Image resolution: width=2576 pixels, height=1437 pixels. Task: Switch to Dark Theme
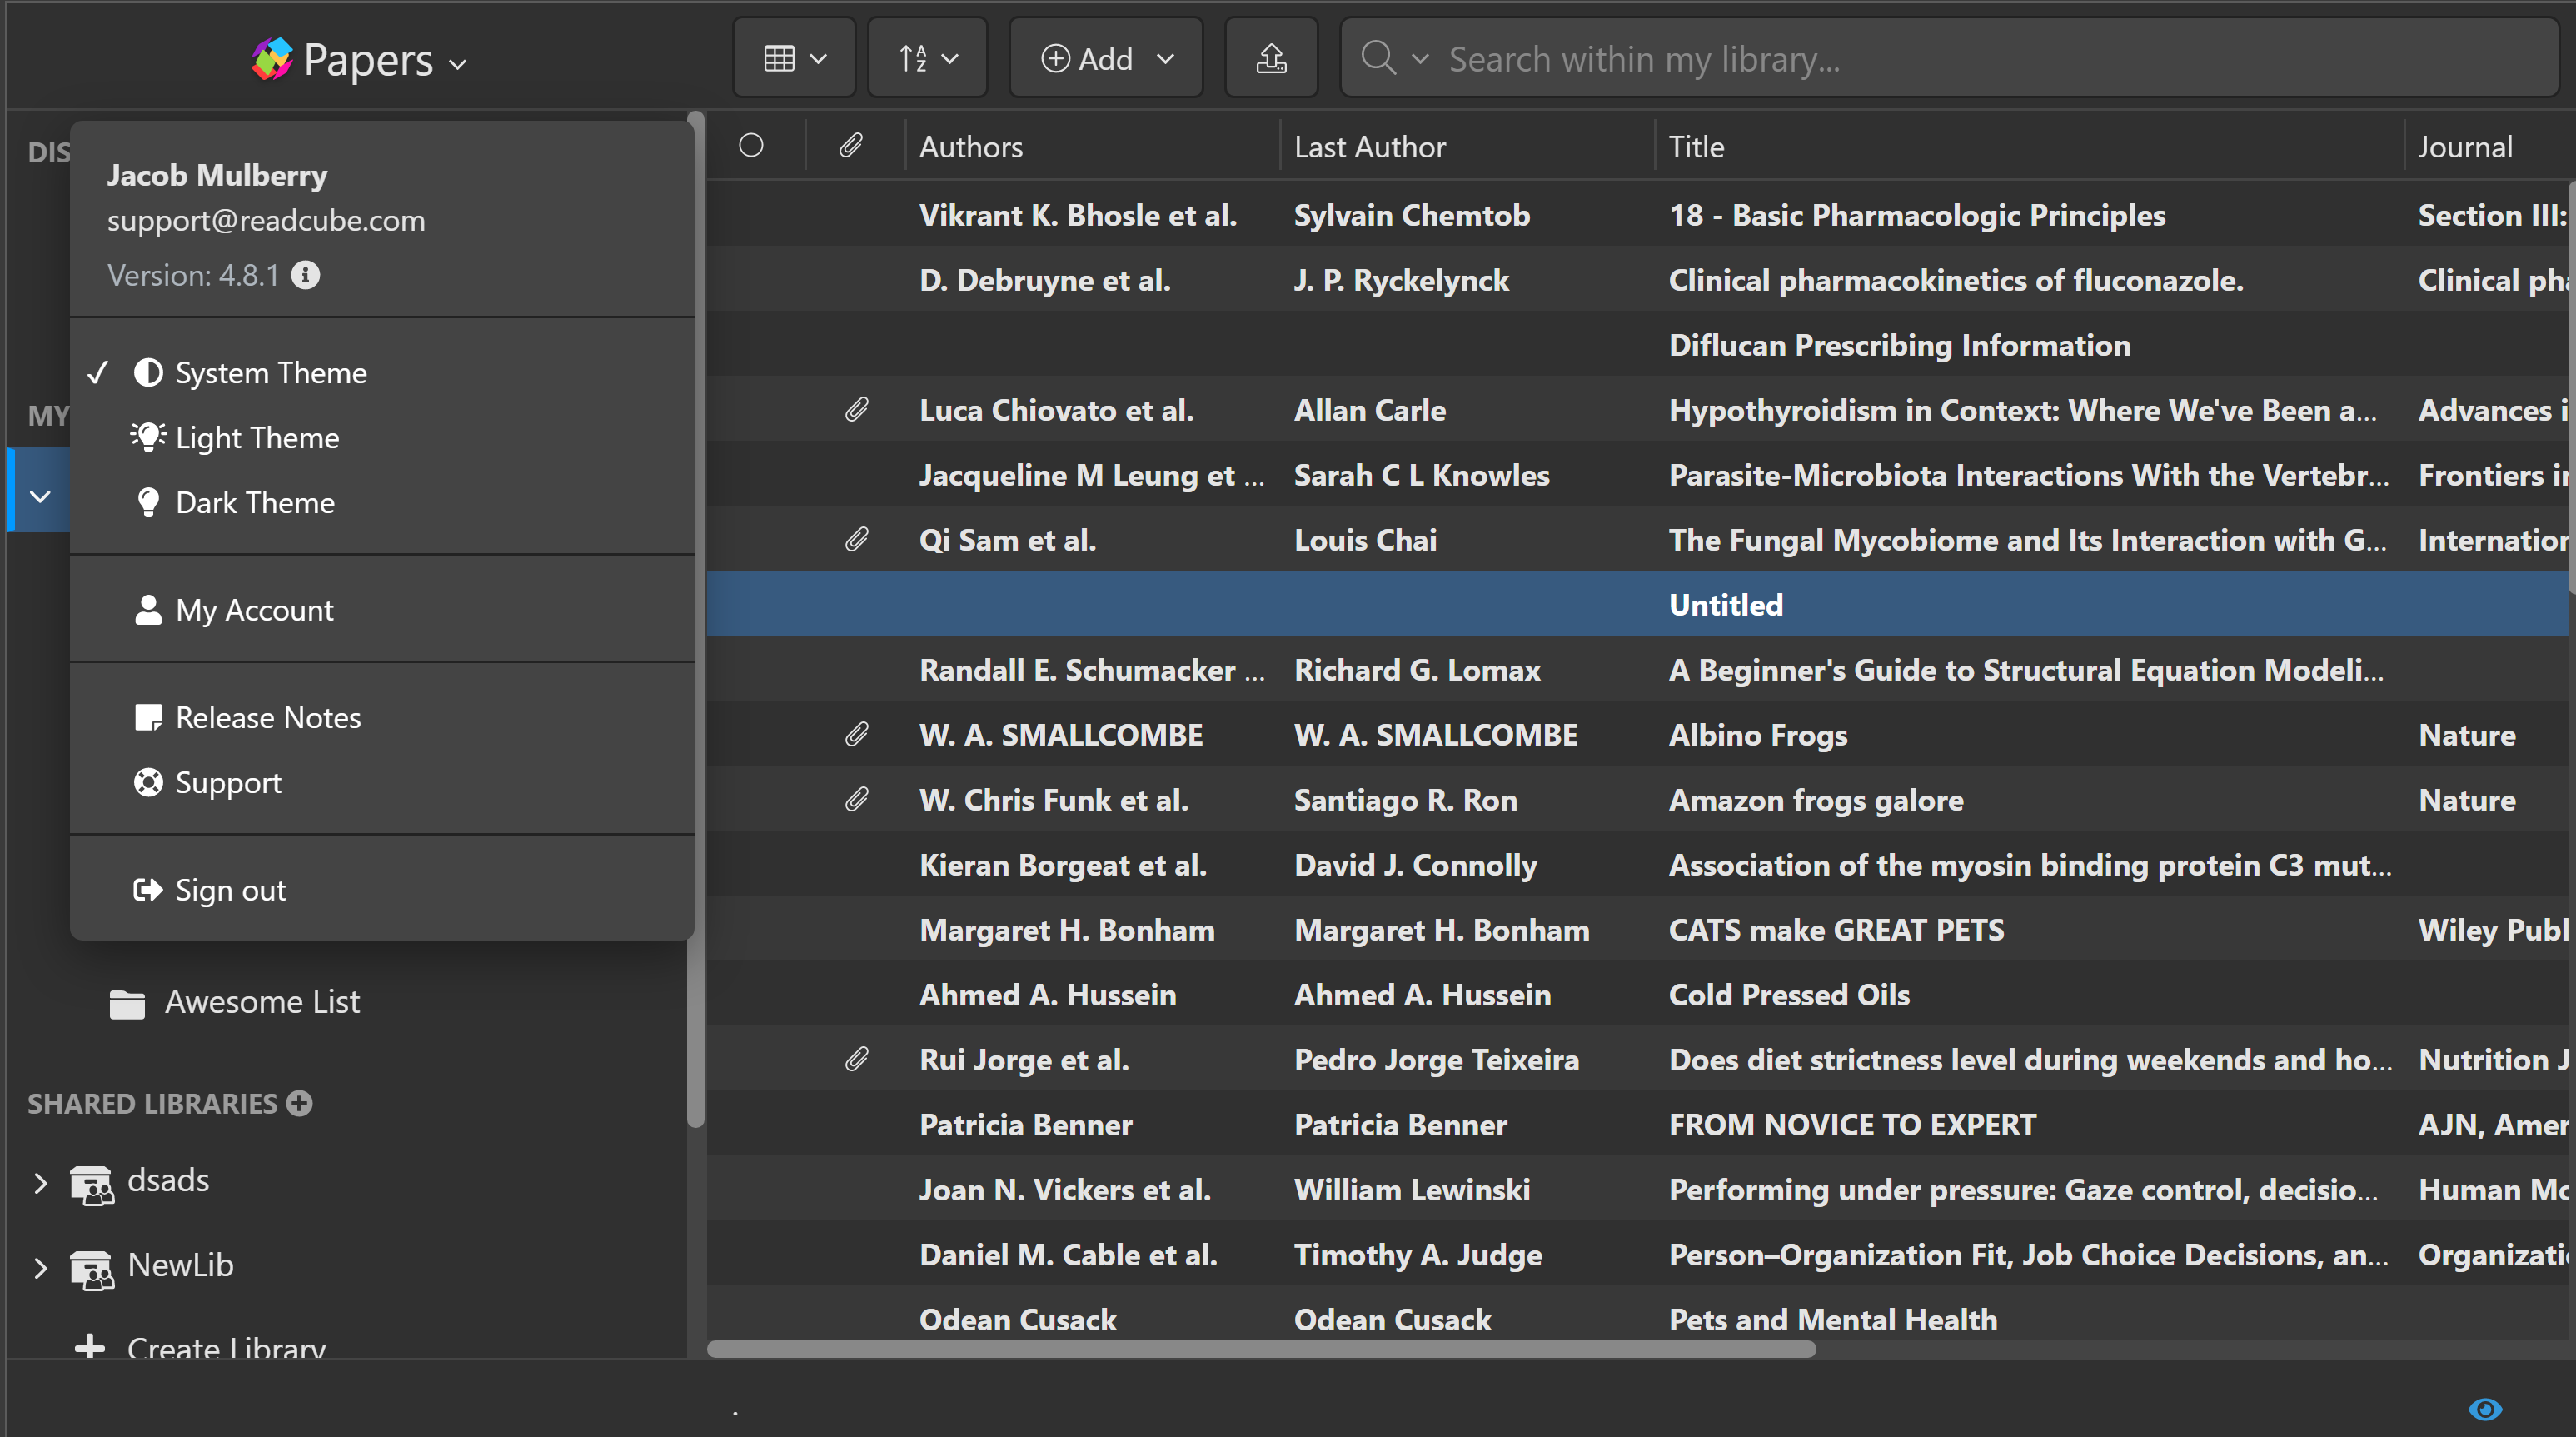point(255,503)
